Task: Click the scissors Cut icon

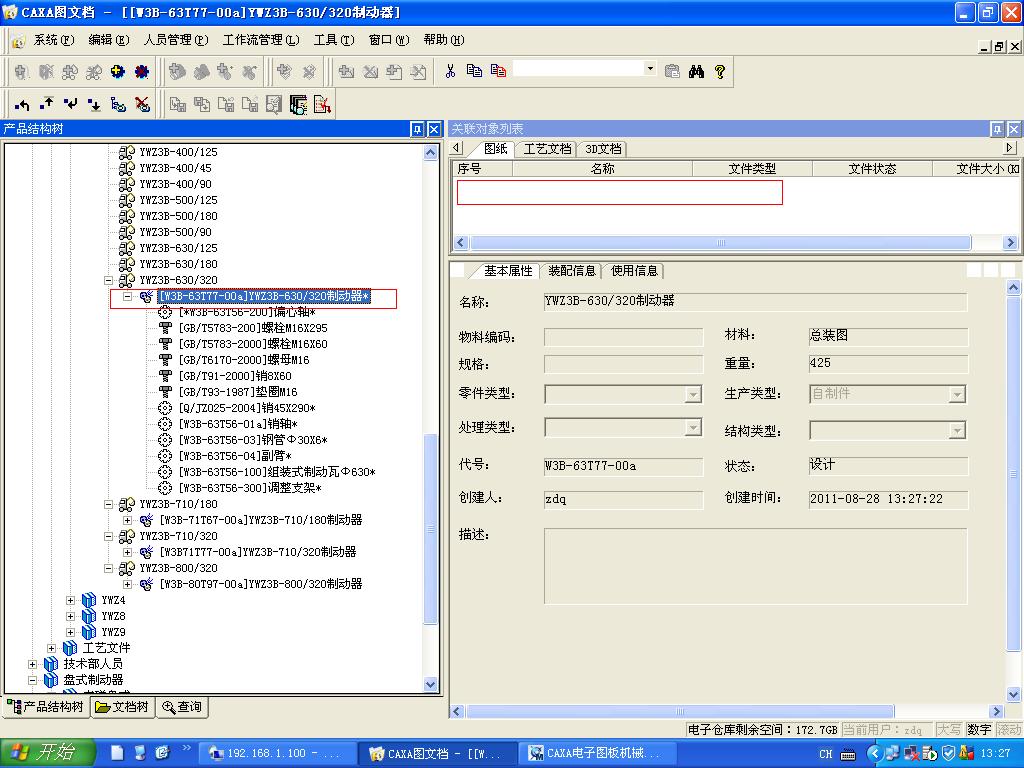Action: click(450, 71)
